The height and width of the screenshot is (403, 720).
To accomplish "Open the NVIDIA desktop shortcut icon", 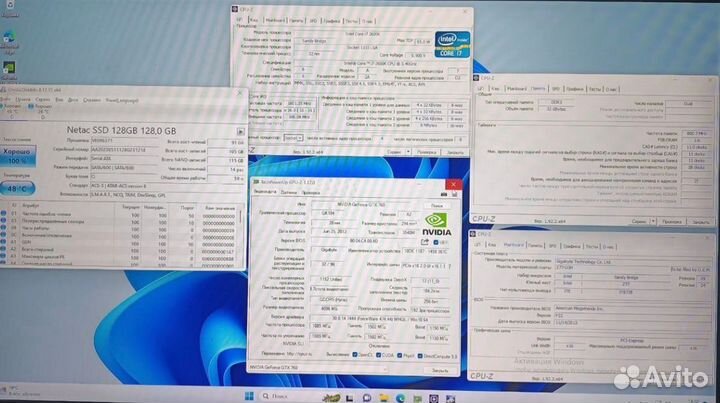I will coord(11,69).
